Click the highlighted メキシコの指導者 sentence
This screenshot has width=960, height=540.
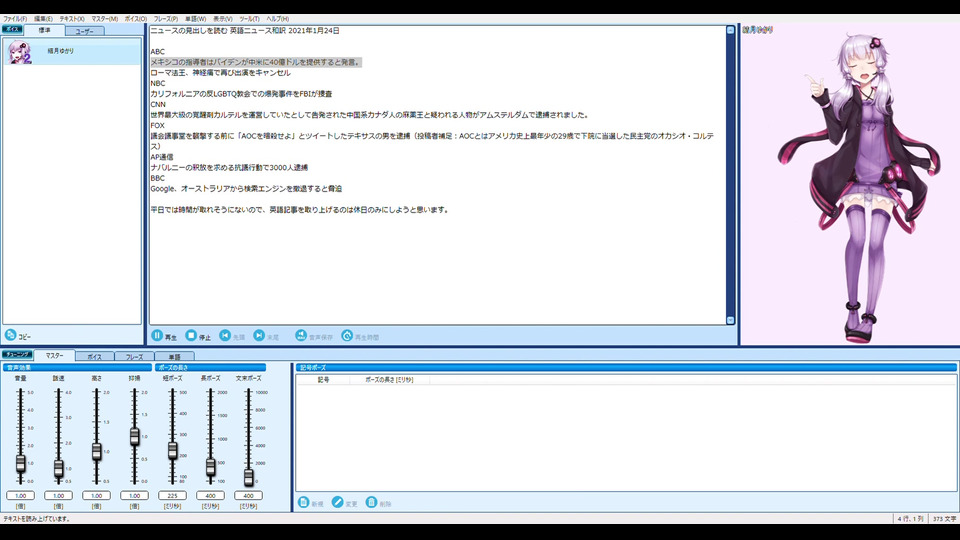(x=256, y=62)
